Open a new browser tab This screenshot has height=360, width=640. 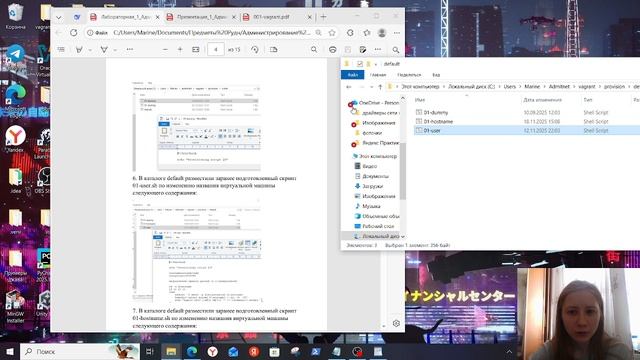pos(323,17)
